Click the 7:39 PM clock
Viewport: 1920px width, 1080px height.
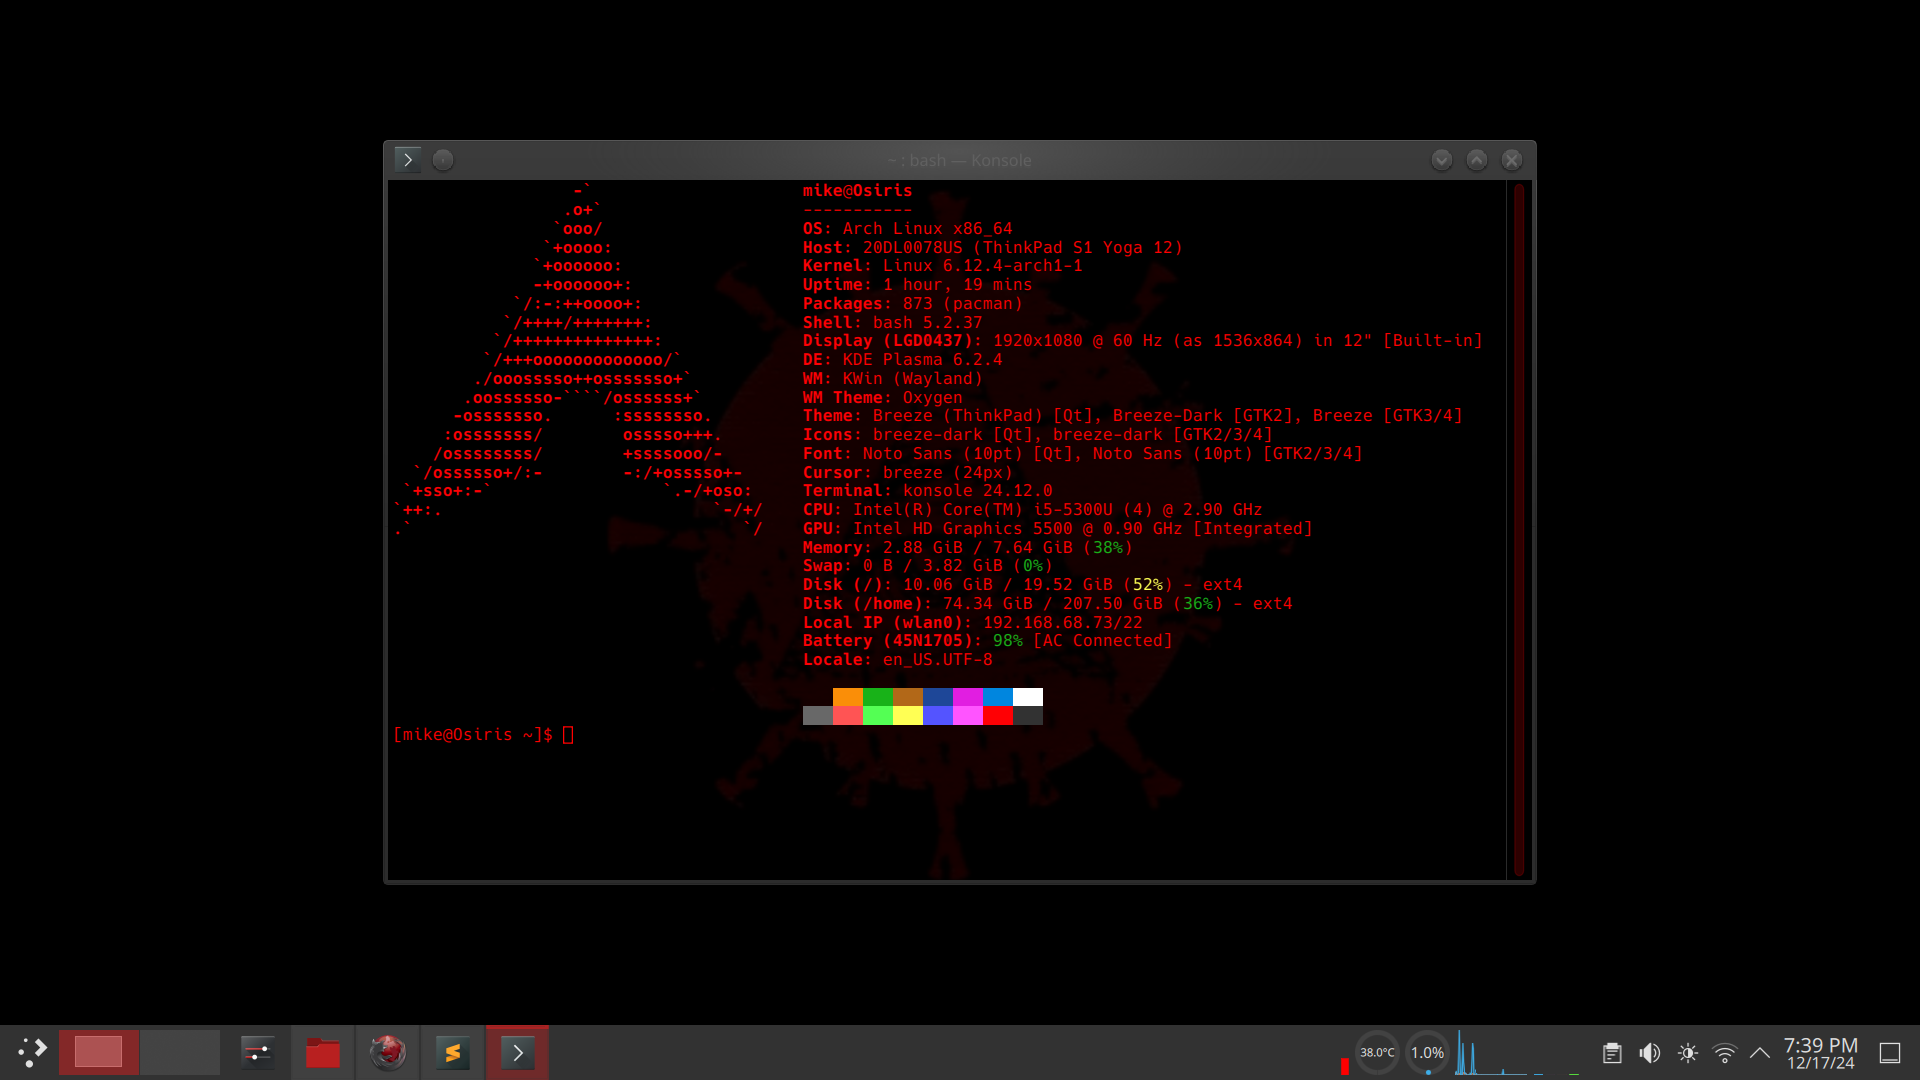coord(1820,1052)
